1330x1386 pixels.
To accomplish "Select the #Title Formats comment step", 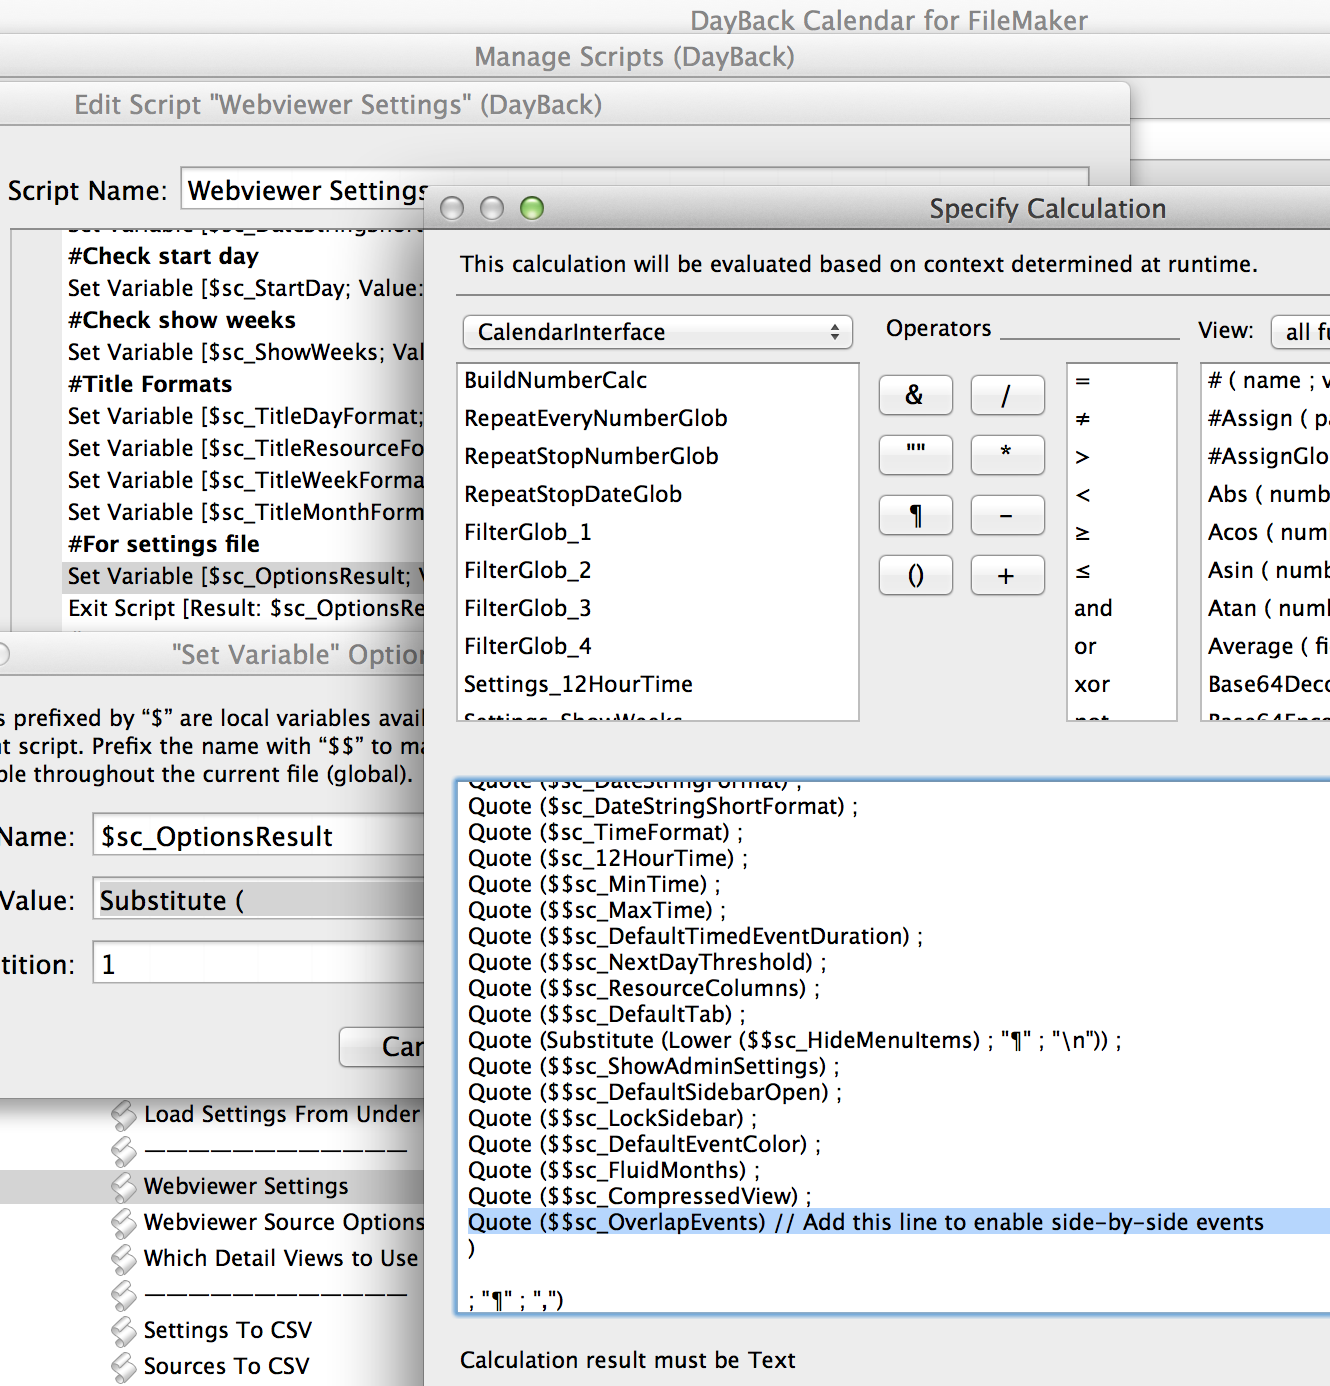I will click(150, 384).
